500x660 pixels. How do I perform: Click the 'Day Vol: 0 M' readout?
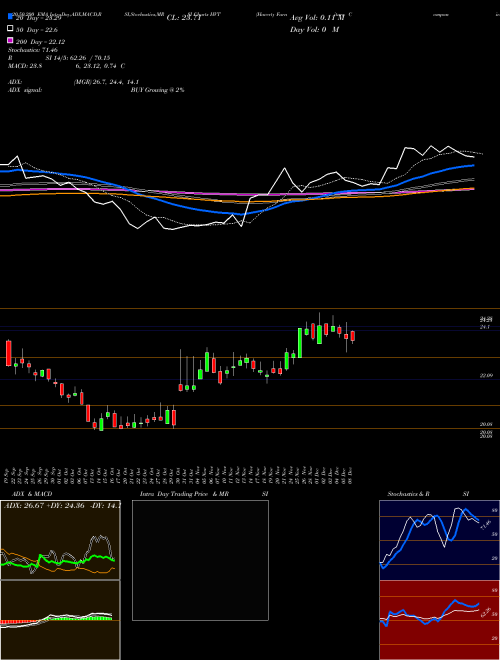314,29
